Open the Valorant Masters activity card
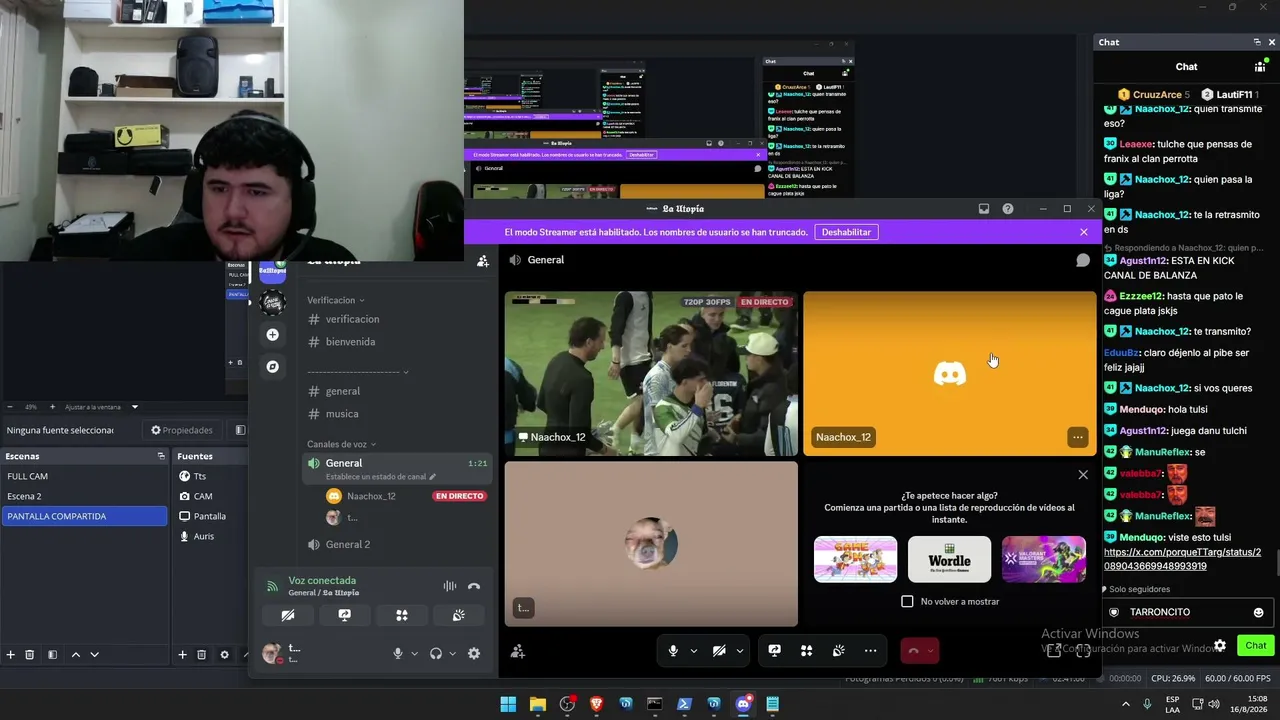The image size is (1280, 720). [x=1043, y=559]
